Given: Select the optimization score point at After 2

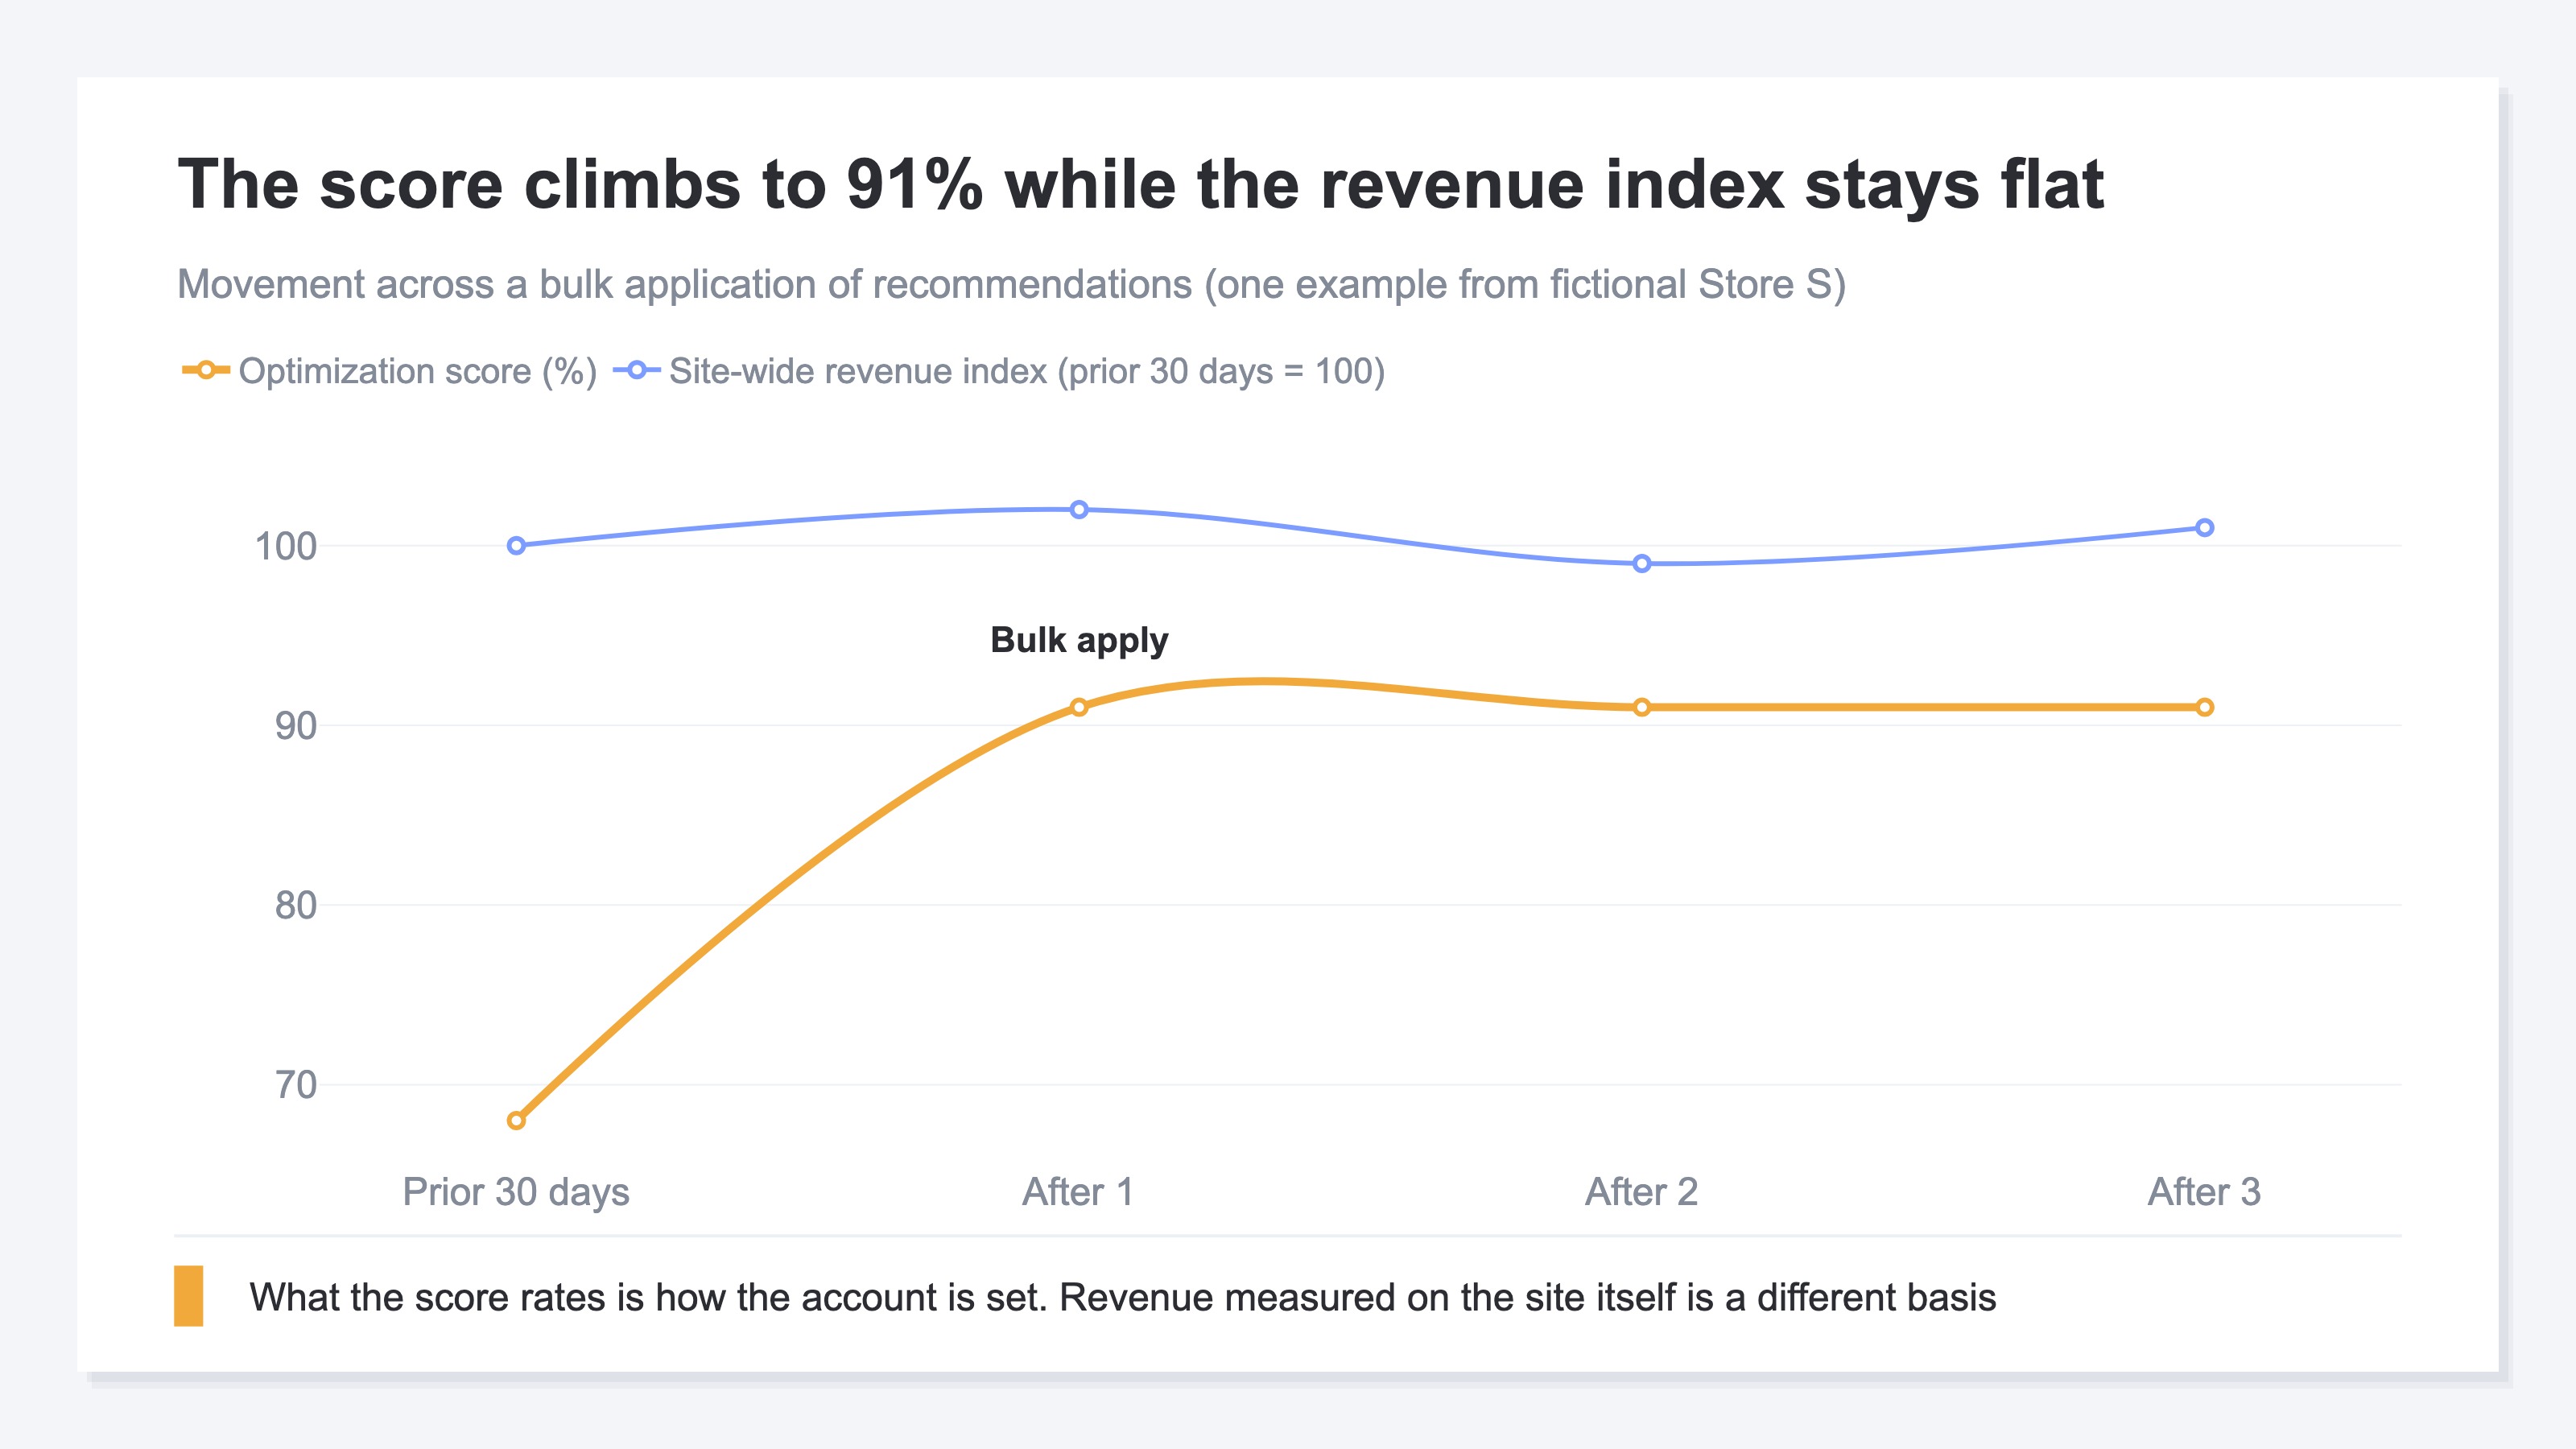Looking at the screenshot, I should [1642, 707].
